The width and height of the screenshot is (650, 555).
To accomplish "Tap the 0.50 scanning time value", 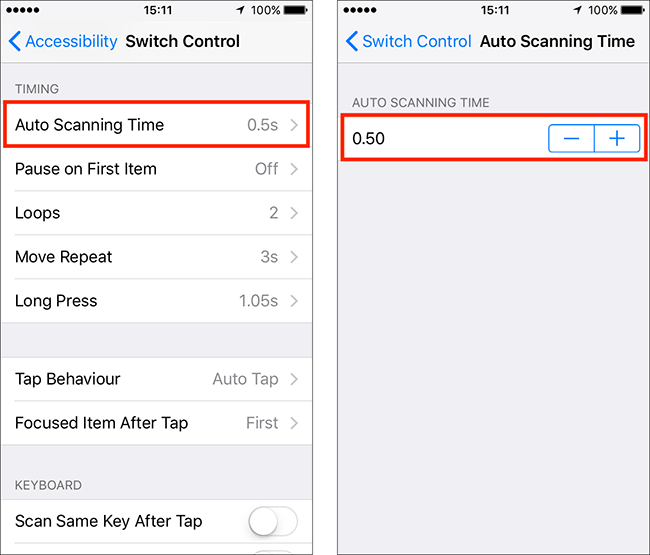I will [x=369, y=138].
